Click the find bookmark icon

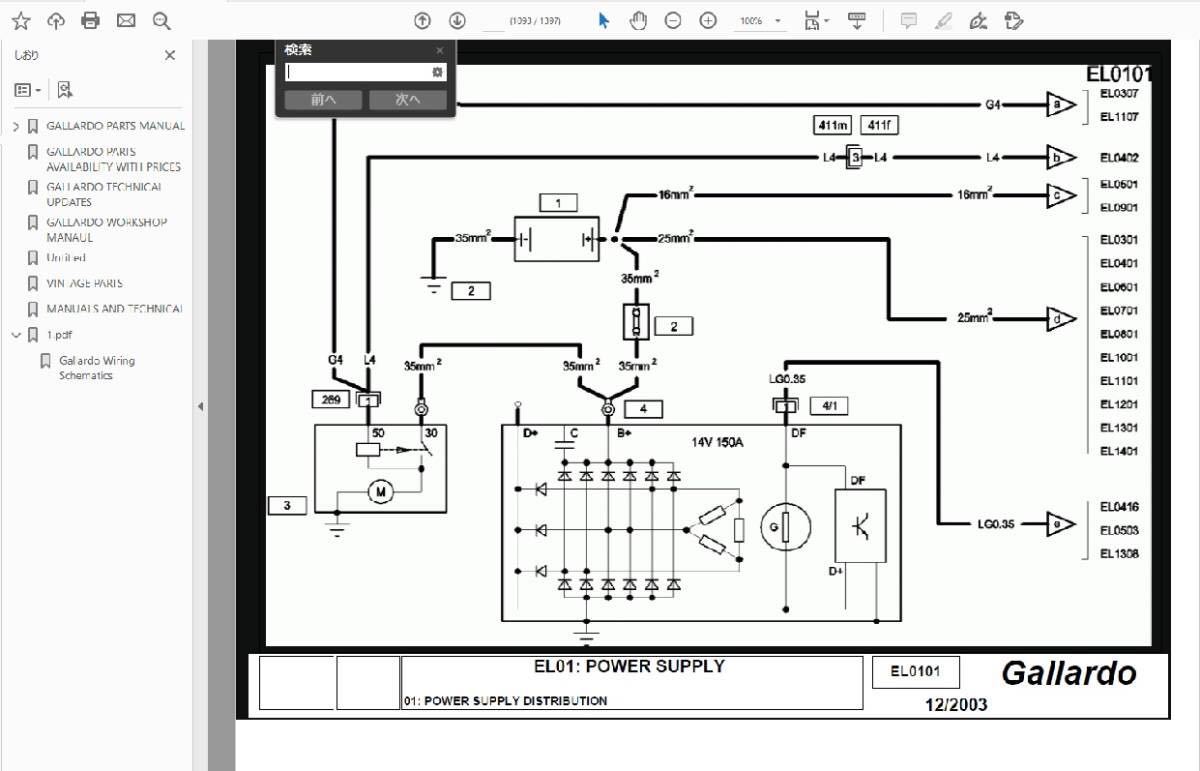pos(65,90)
